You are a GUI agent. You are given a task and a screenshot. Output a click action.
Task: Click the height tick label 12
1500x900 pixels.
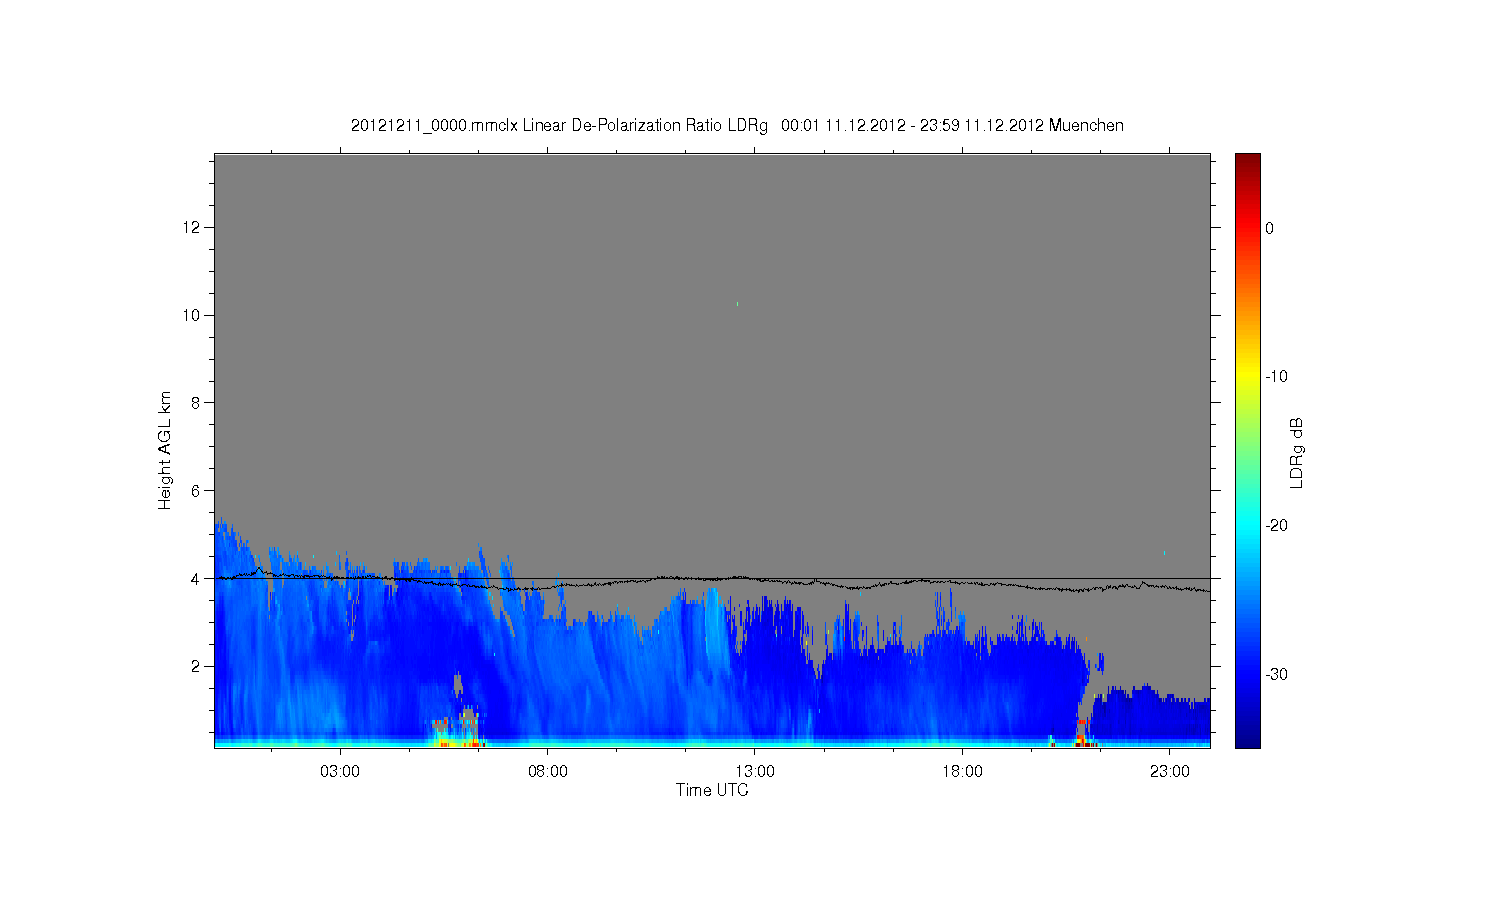point(192,227)
